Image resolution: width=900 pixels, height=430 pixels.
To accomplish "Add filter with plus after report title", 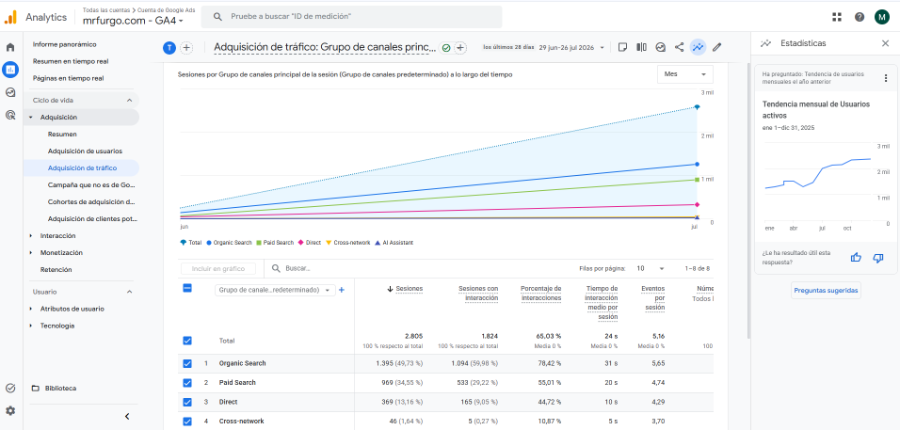I will click(x=460, y=48).
